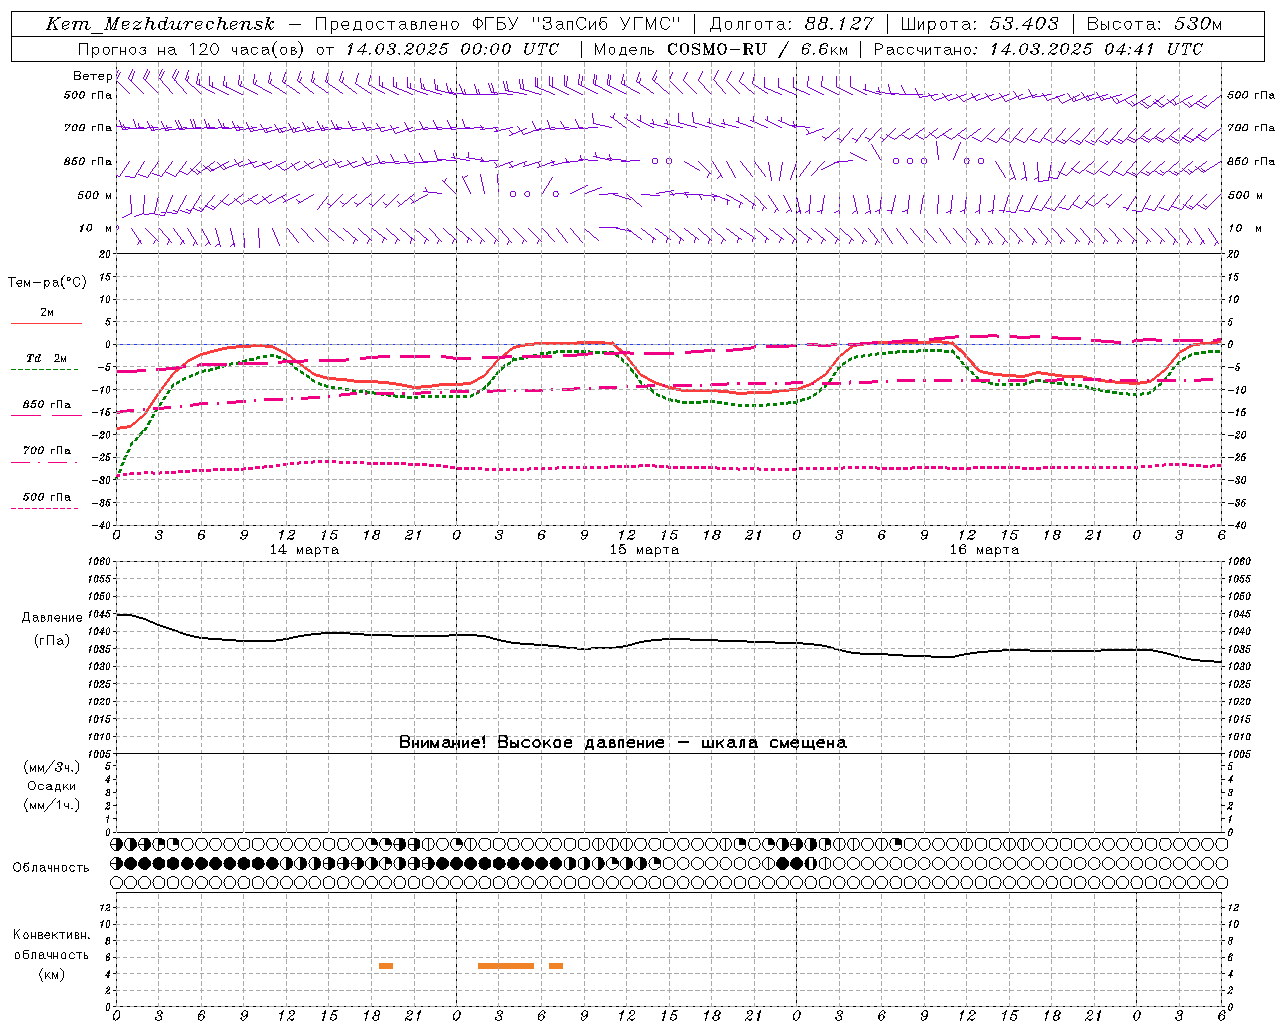This screenshot has height=1024, width=1280.
Task: Click the (гПа) unit under Давление
Action: pyautogui.click(x=52, y=640)
